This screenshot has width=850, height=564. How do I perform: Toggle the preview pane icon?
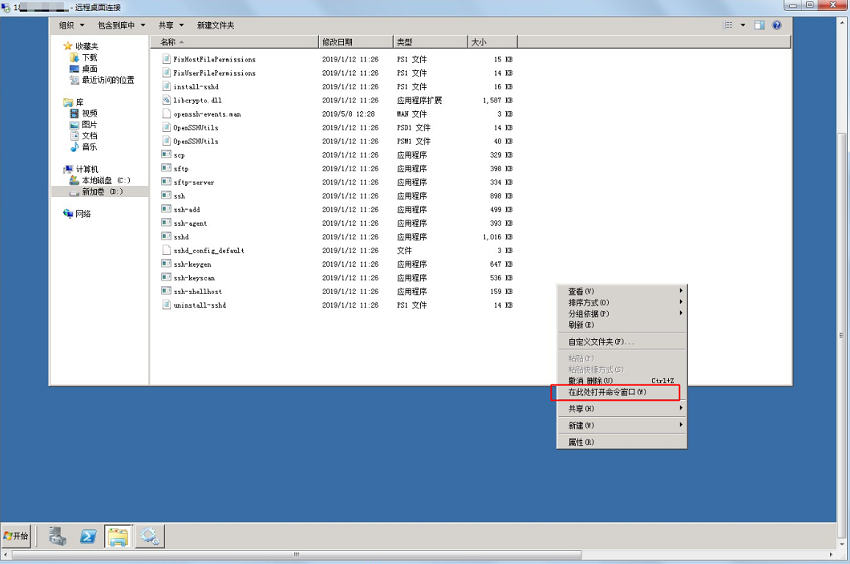point(759,25)
